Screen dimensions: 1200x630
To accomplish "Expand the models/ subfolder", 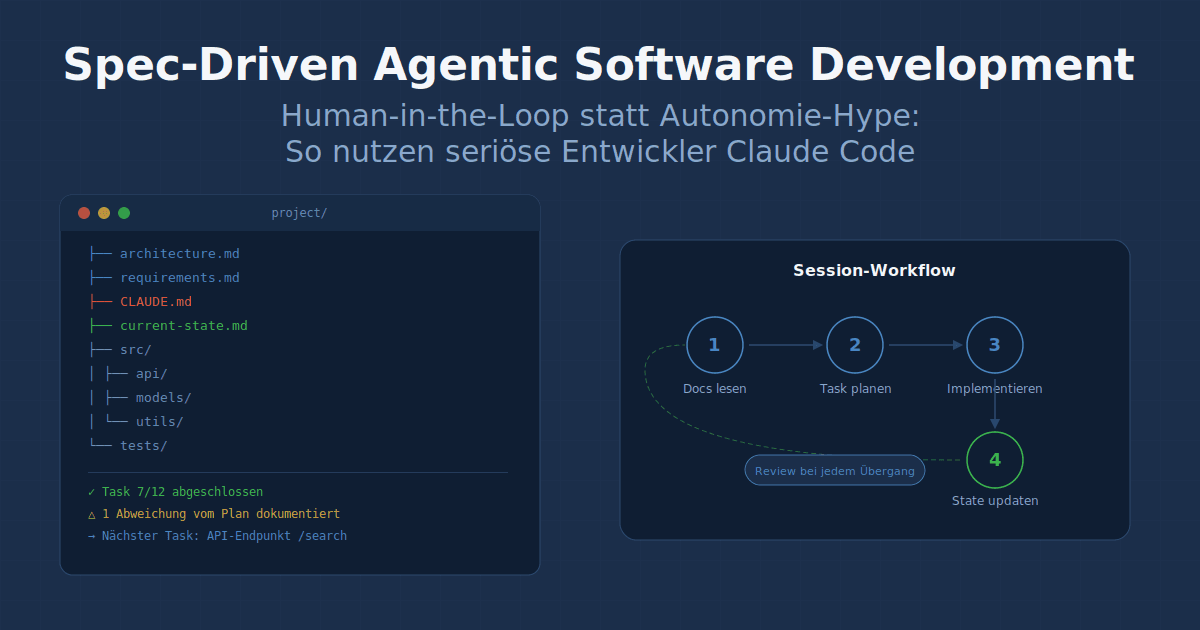I will (x=164, y=398).
